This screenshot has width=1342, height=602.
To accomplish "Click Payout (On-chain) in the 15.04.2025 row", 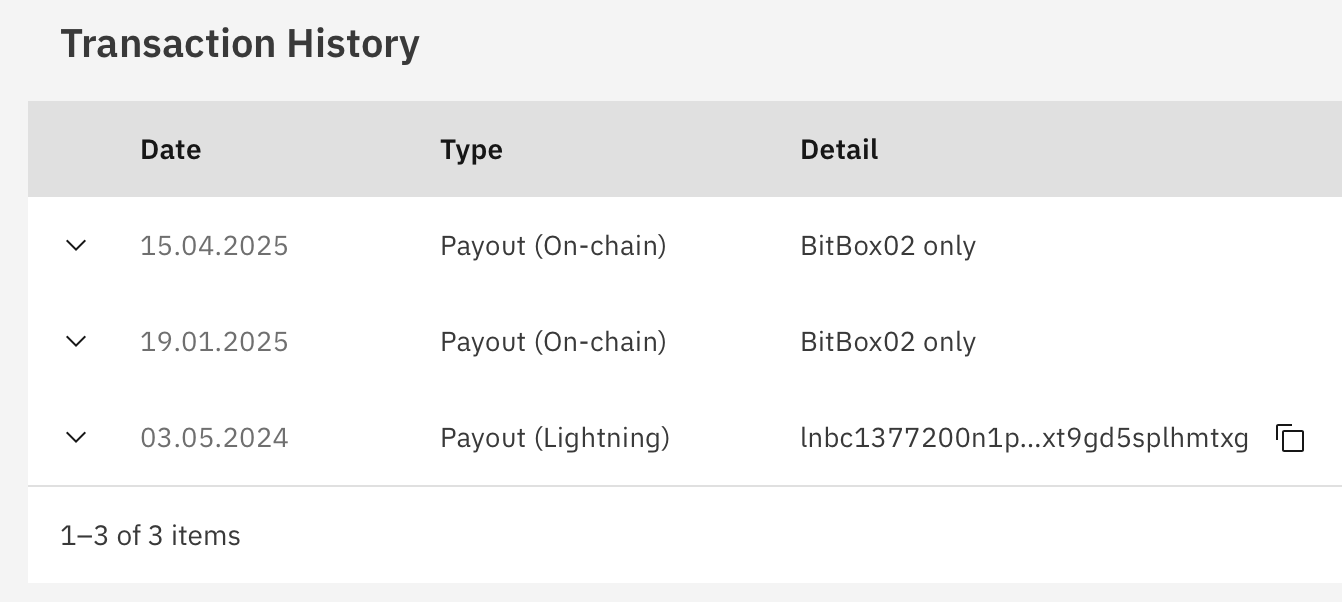I will 553,246.
